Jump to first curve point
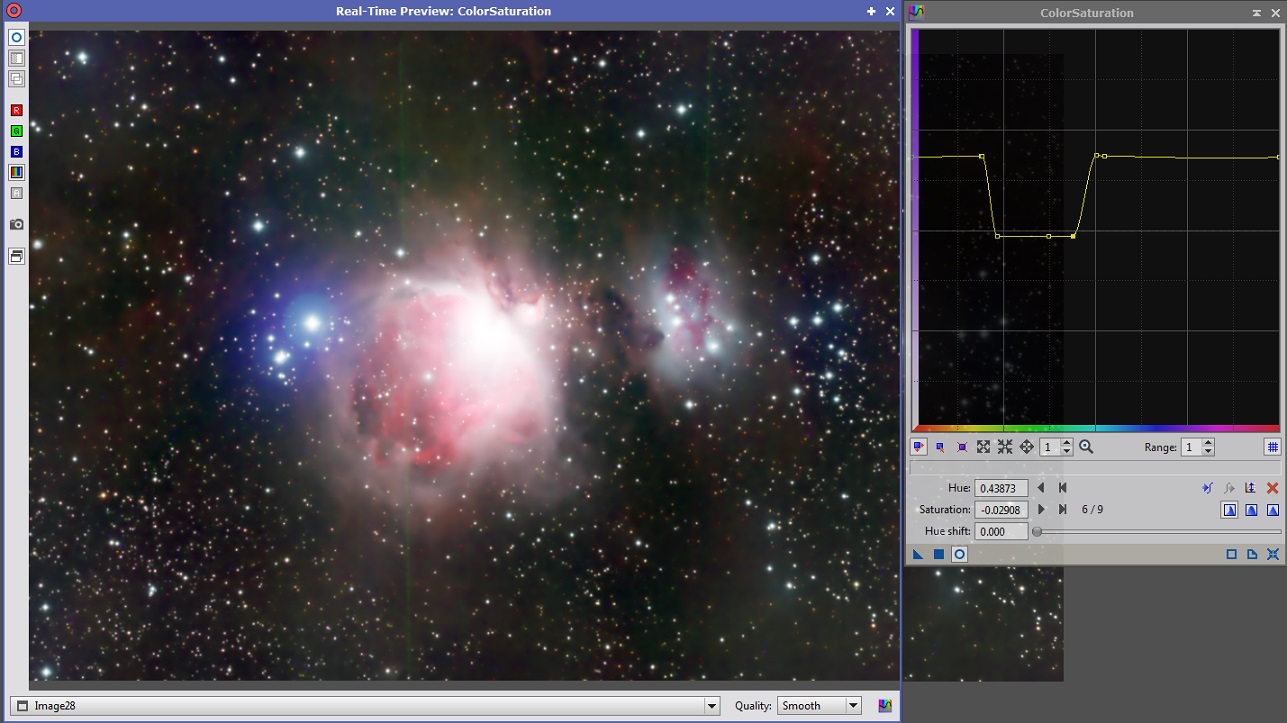 [1062, 488]
